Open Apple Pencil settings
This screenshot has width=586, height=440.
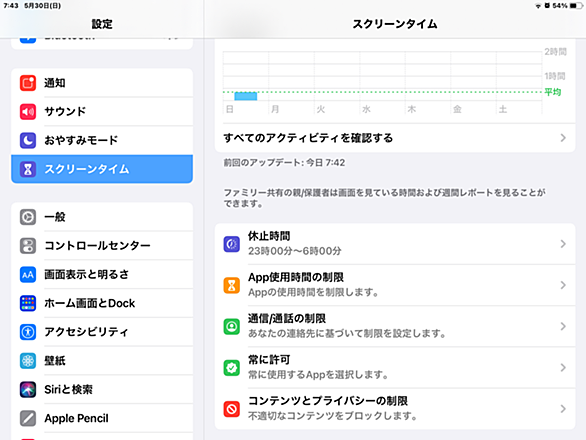102,418
